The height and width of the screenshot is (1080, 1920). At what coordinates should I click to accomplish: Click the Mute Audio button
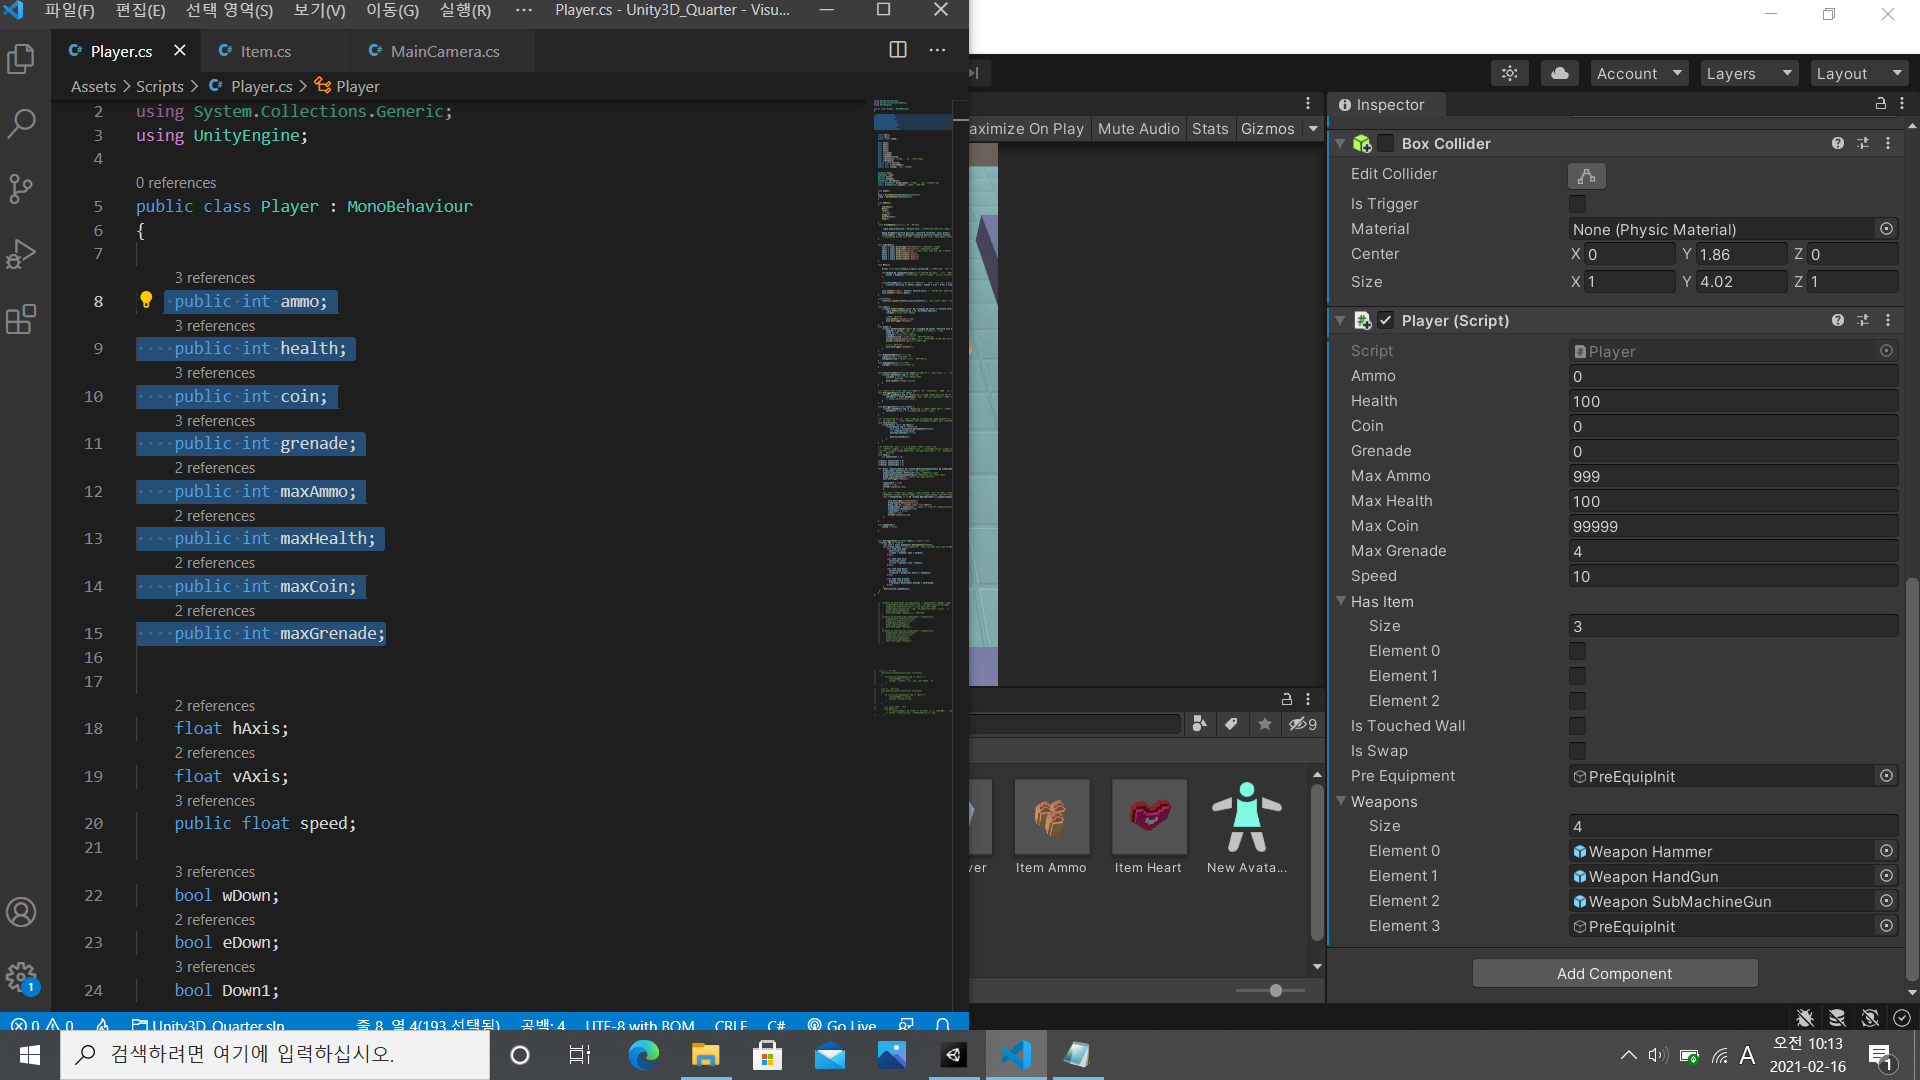click(1138, 128)
